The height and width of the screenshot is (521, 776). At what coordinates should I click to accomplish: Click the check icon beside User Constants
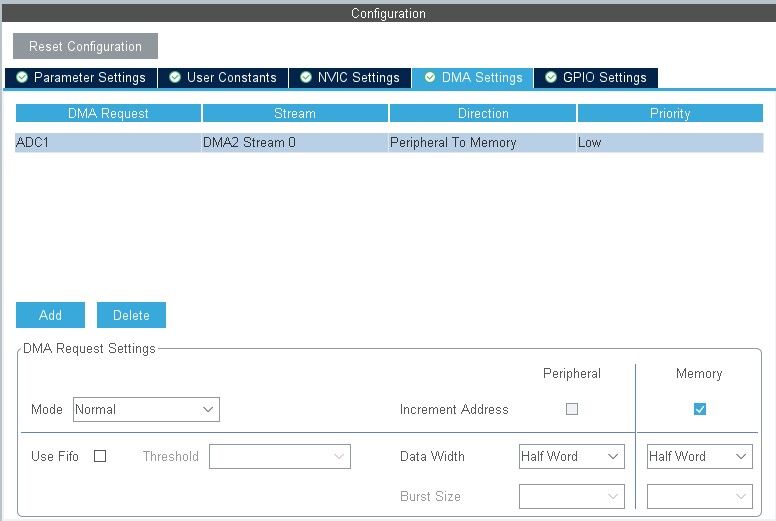coord(175,77)
